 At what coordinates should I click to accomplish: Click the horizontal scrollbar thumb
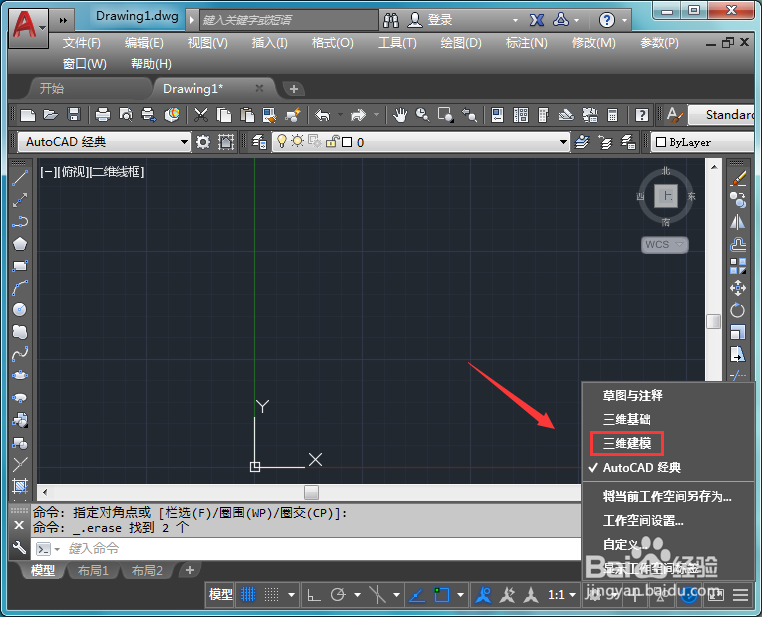[311, 492]
